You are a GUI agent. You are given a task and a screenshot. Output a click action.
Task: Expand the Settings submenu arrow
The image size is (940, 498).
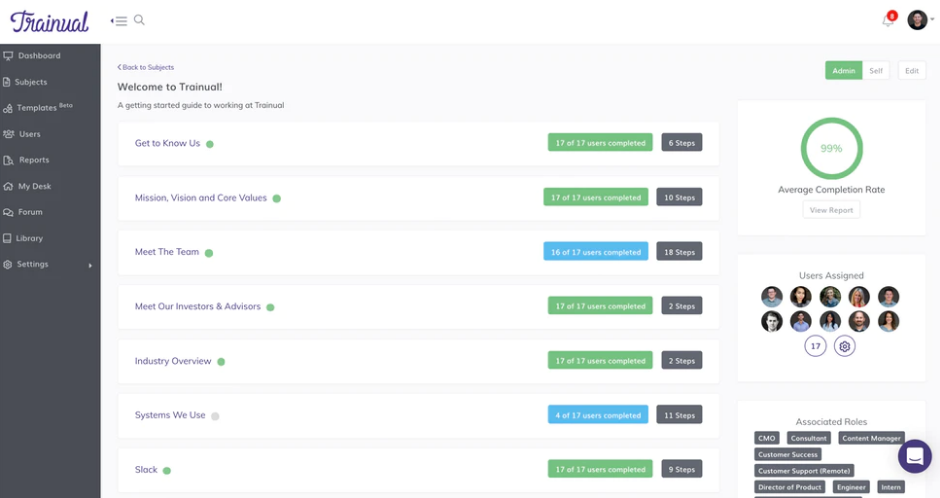91,265
